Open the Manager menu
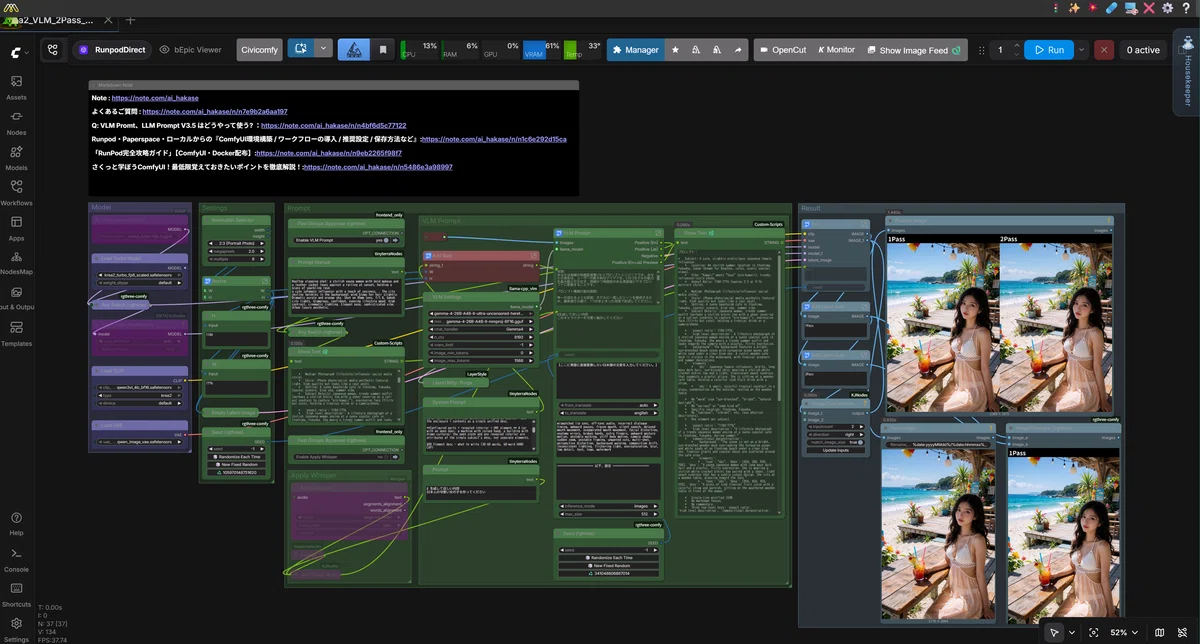The height and width of the screenshot is (644, 1200). (635, 49)
